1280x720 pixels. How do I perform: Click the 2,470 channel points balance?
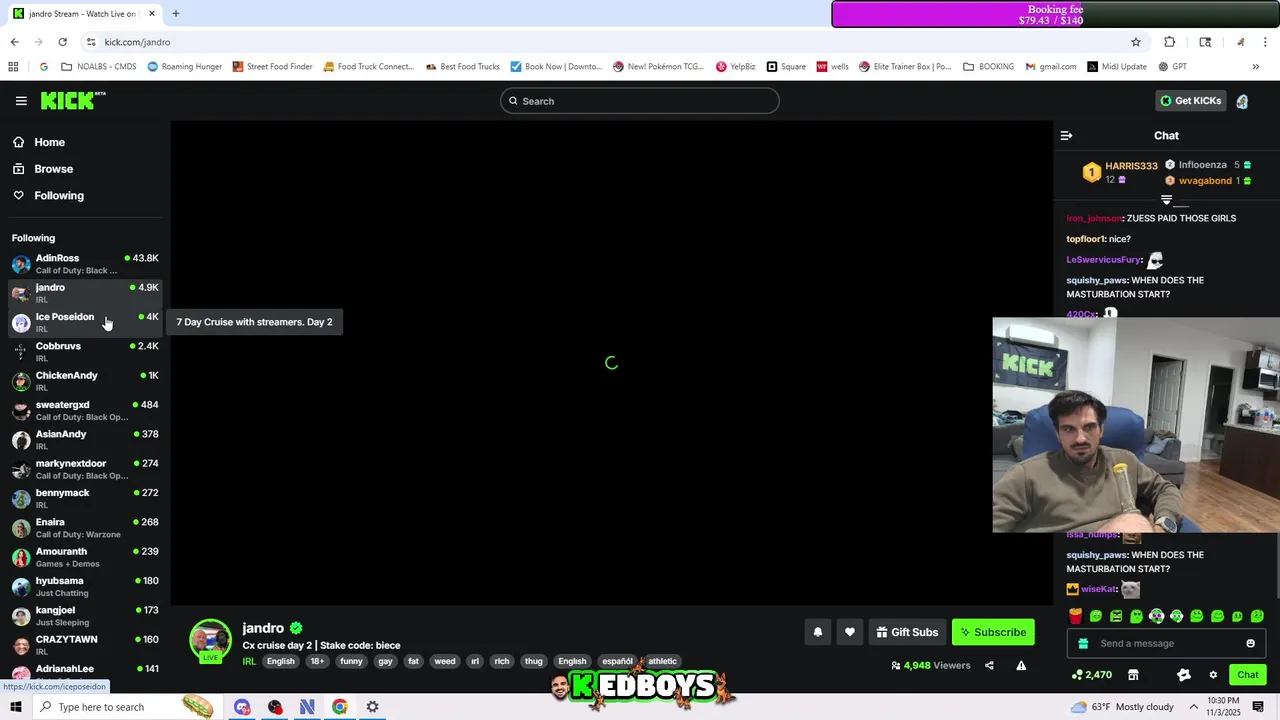[x=1091, y=675]
